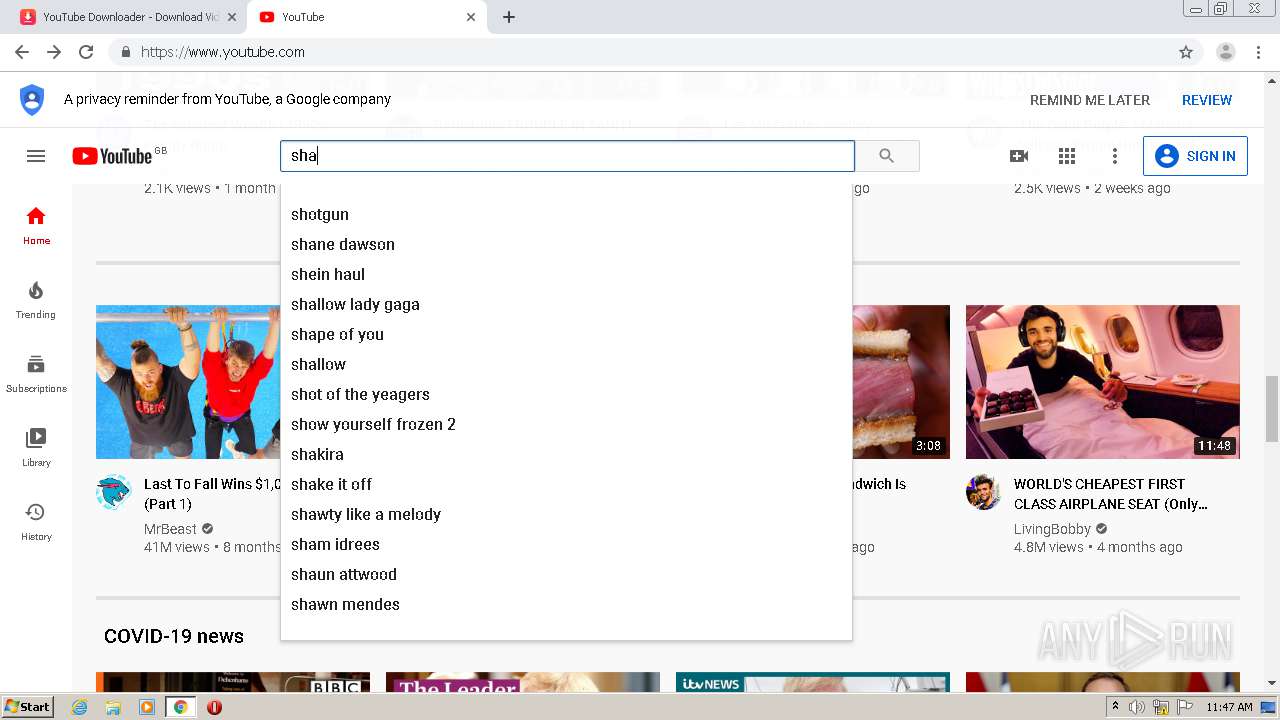Click the address bar URL

tap(223, 52)
